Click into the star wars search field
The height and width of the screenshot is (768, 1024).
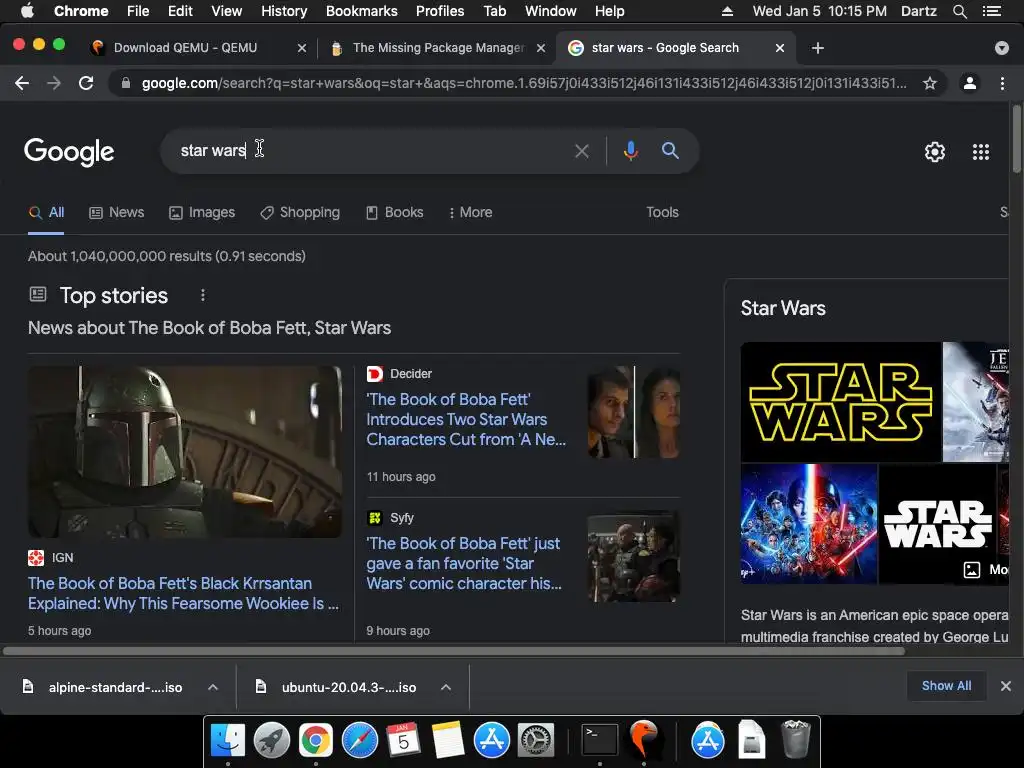(x=372, y=151)
